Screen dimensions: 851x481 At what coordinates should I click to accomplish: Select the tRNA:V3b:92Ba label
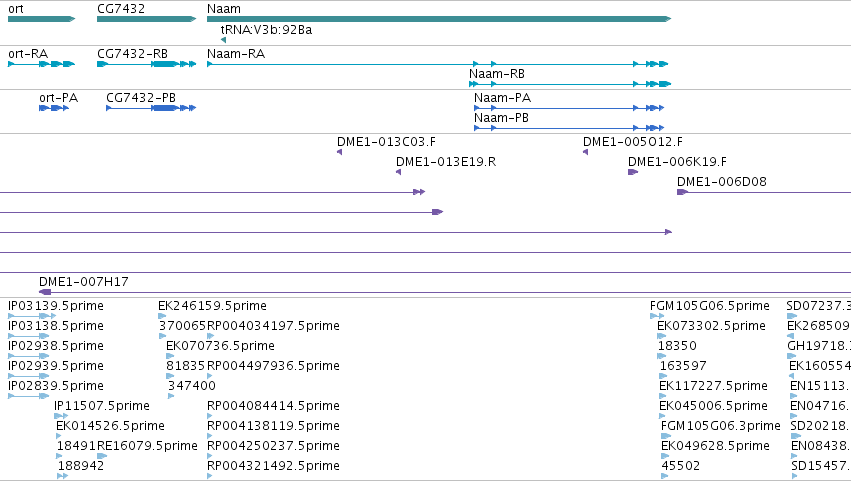coord(266,30)
